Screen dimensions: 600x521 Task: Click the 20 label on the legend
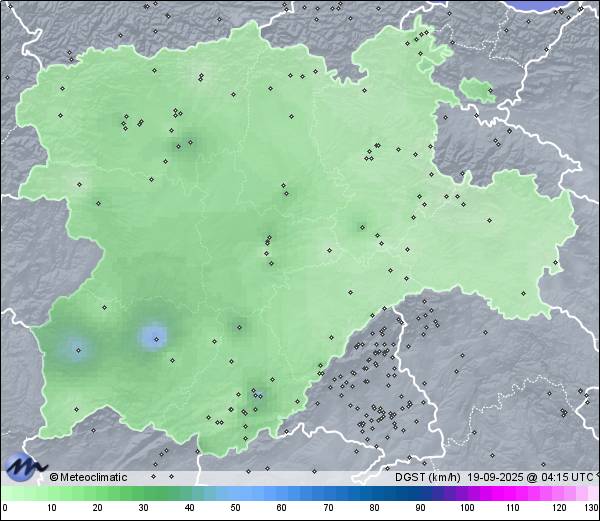[x=98, y=508]
